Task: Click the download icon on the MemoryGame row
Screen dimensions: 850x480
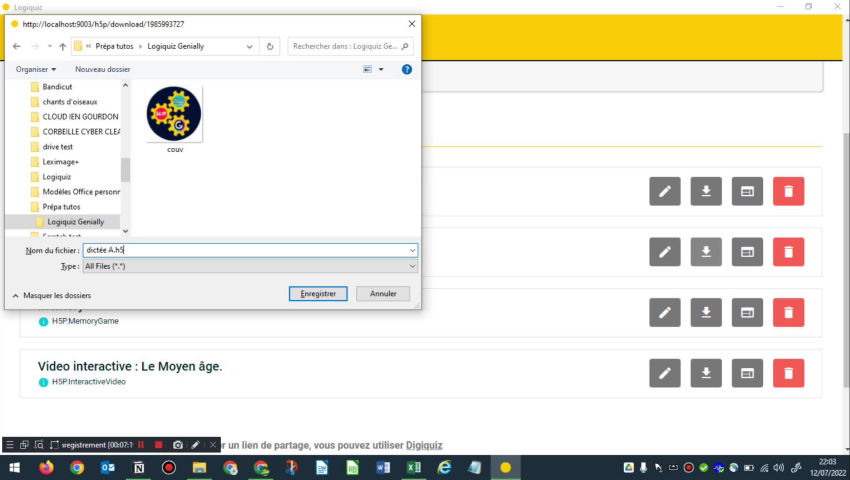Action: point(706,313)
